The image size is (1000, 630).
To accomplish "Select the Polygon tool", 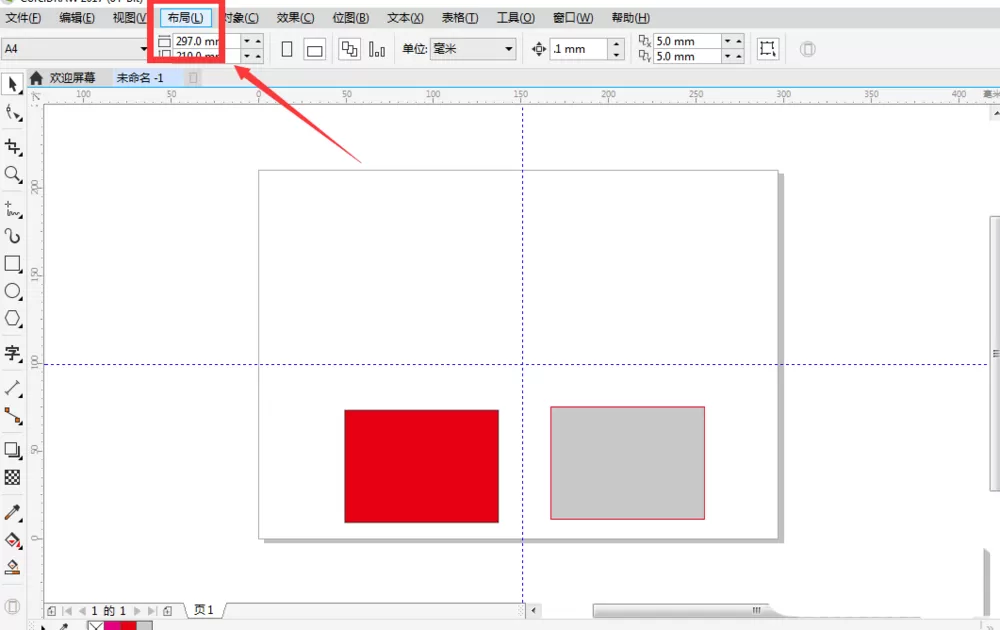I will [x=13, y=319].
